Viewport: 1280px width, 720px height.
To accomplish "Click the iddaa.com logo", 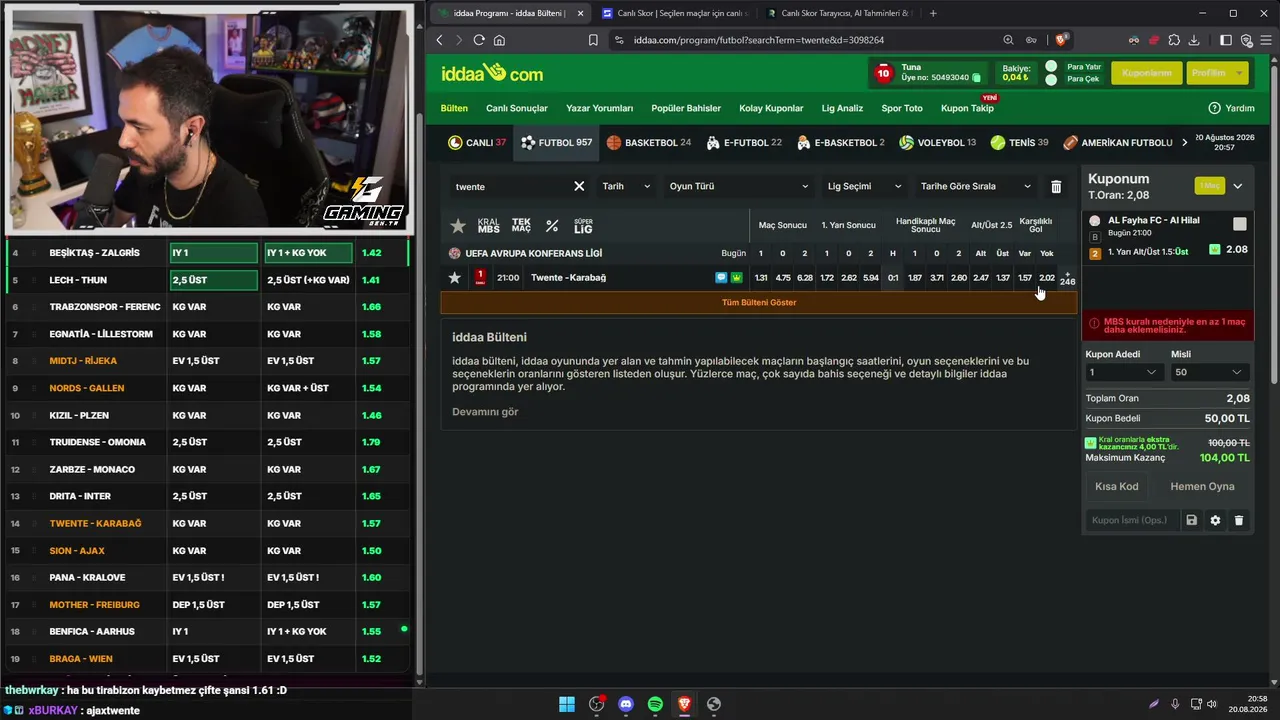I will (493, 73).
